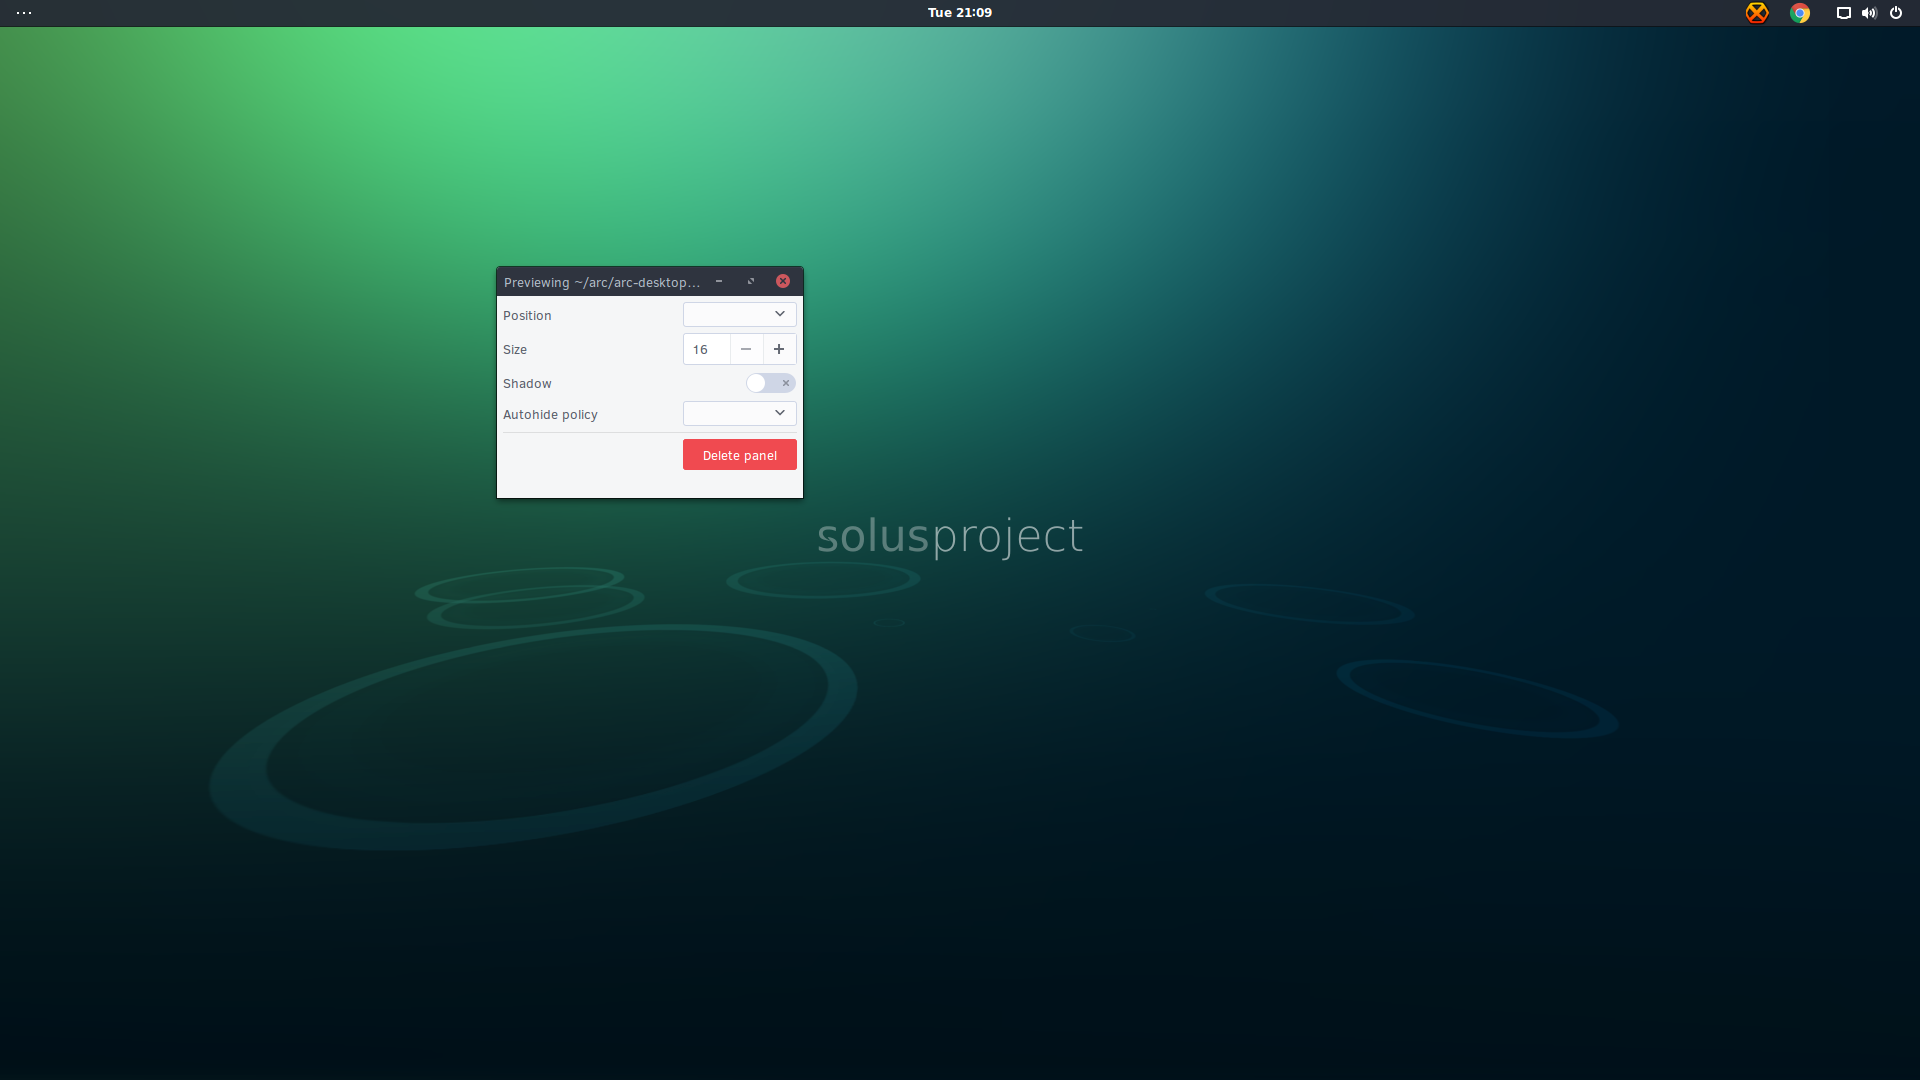Viewport: 1920px width, 1080px height.
Task: Increase panel size with plus button
Action: tap(779, 349)
